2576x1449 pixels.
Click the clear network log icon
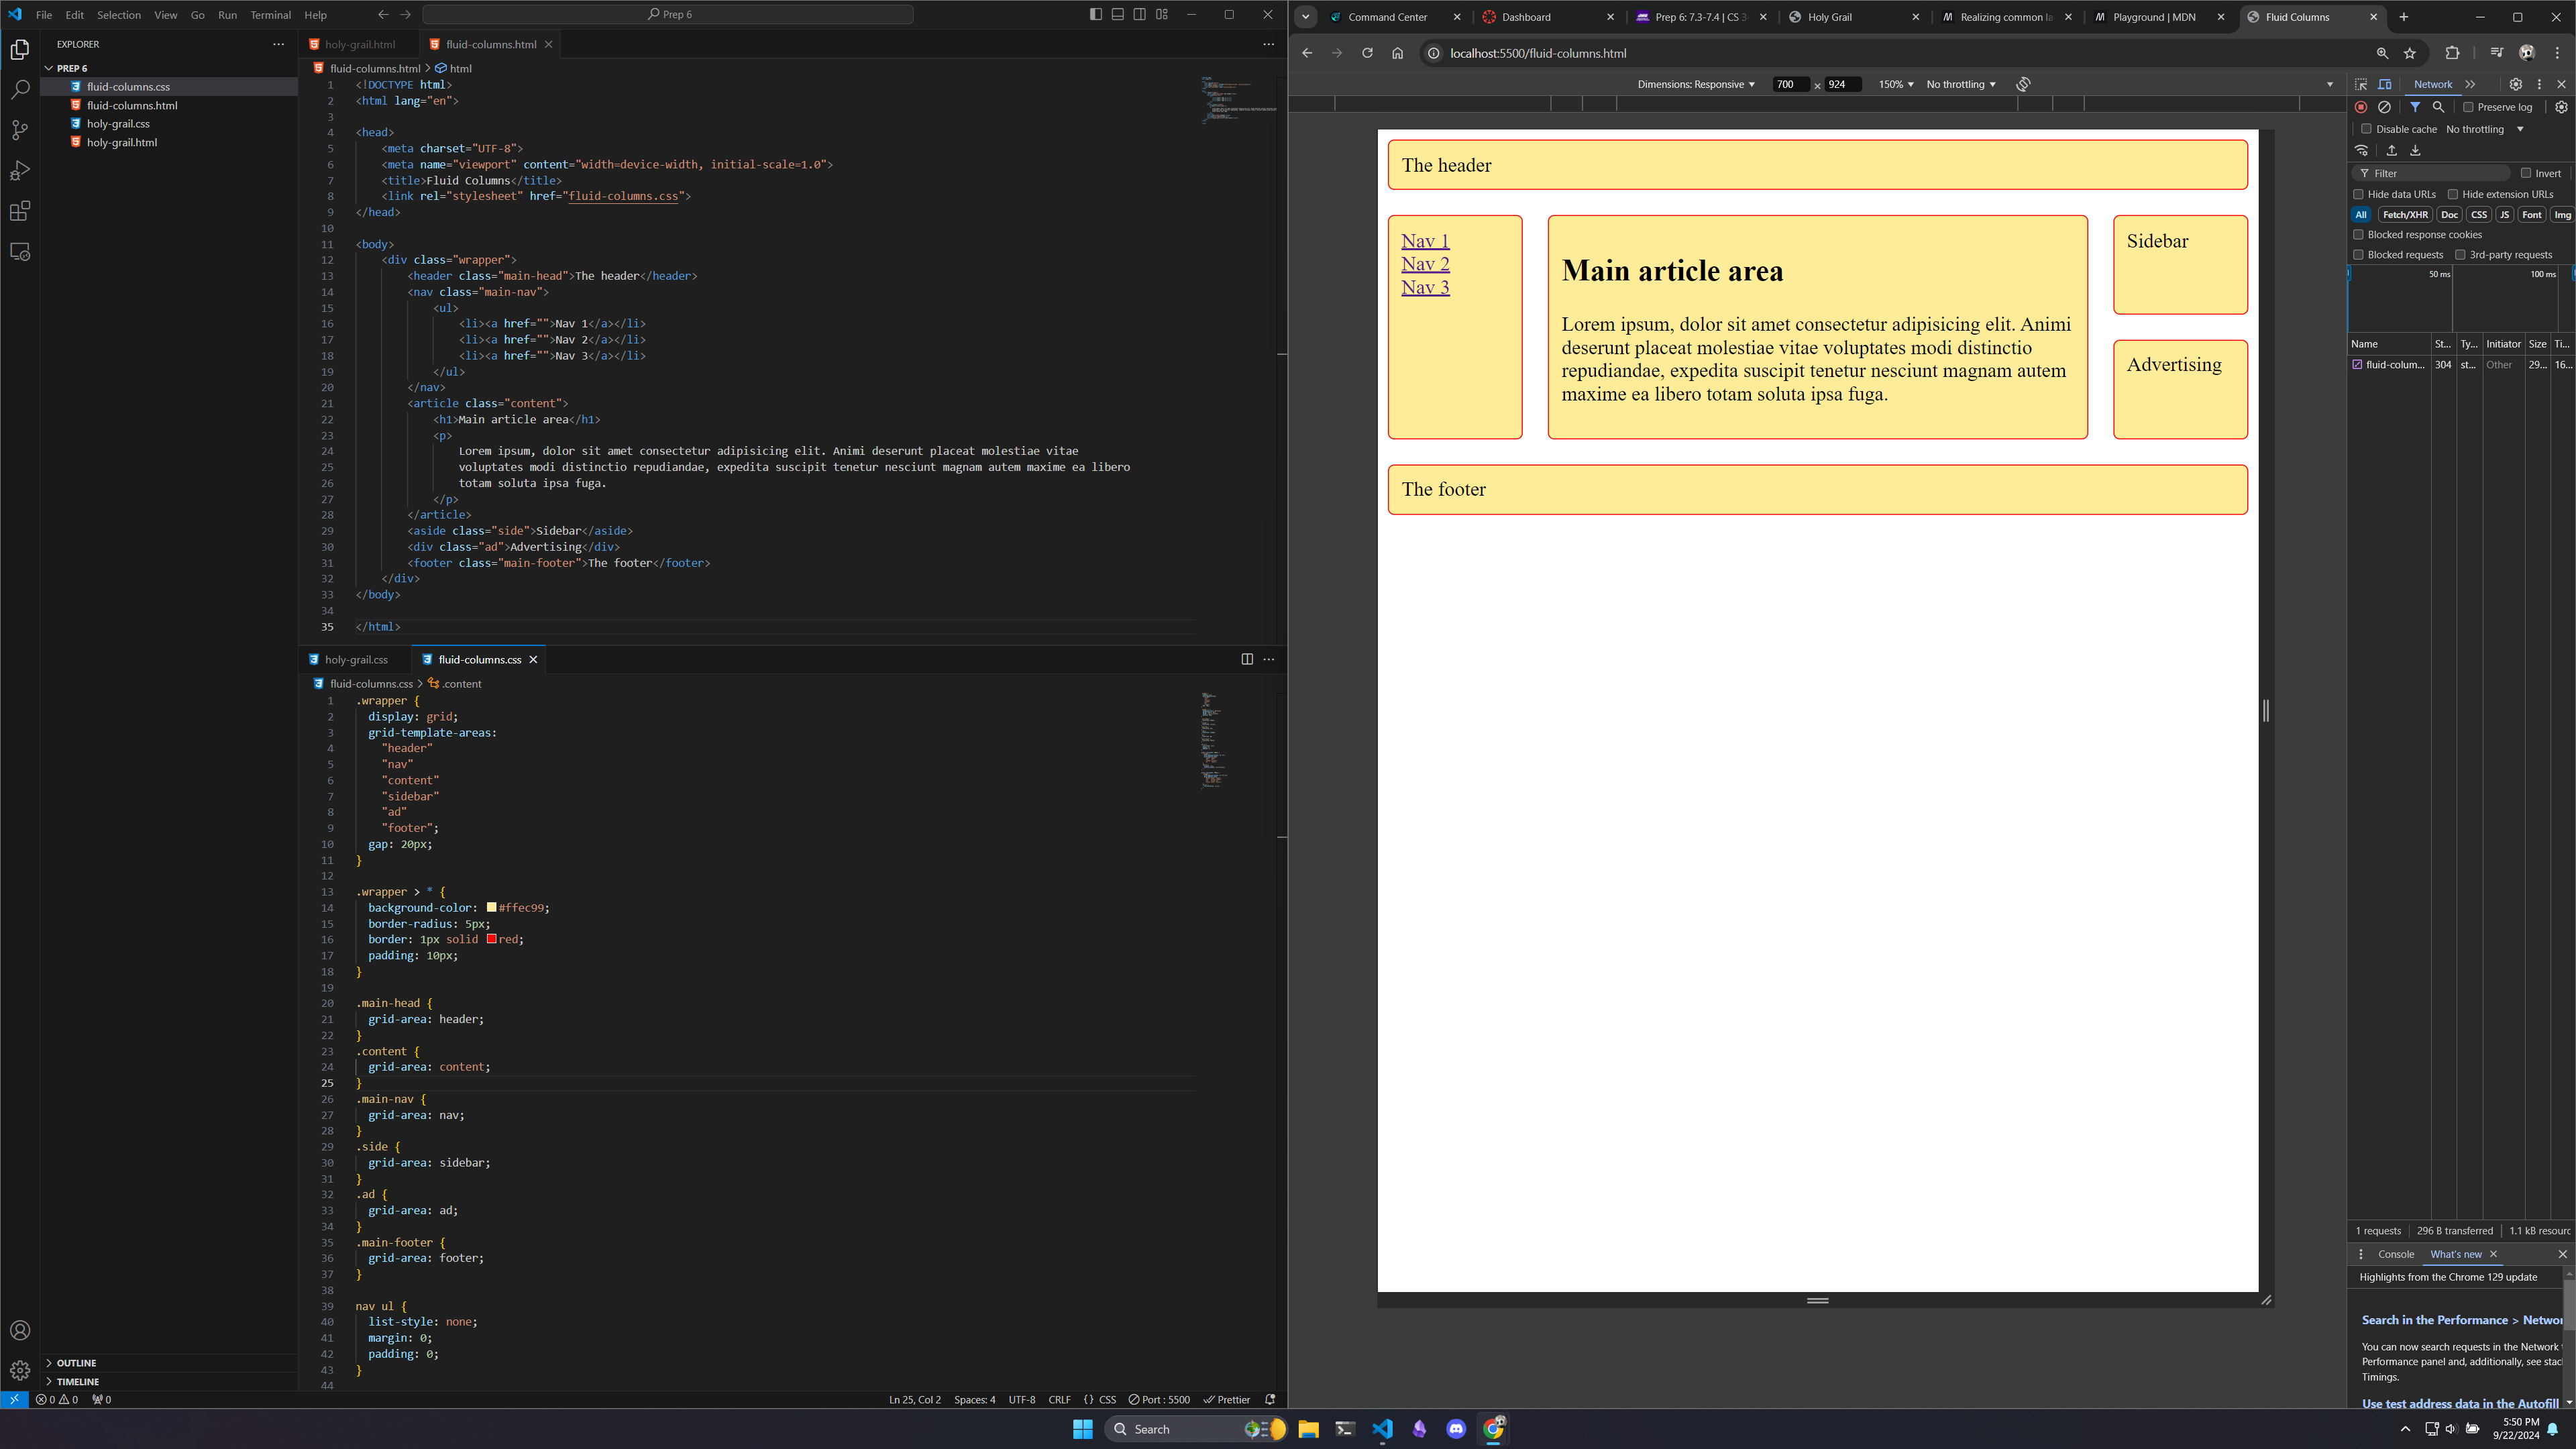pyautogui.click(x=2385, y=107)
